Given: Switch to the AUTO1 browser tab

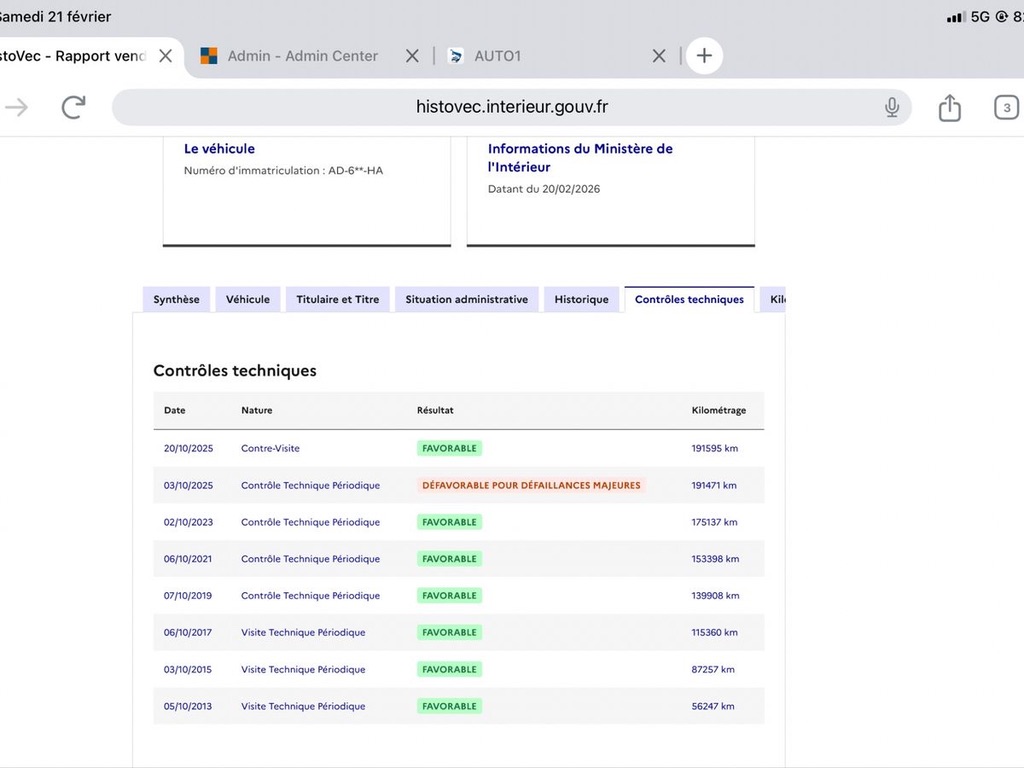Looking at the screenshot, I should [497, 56].
